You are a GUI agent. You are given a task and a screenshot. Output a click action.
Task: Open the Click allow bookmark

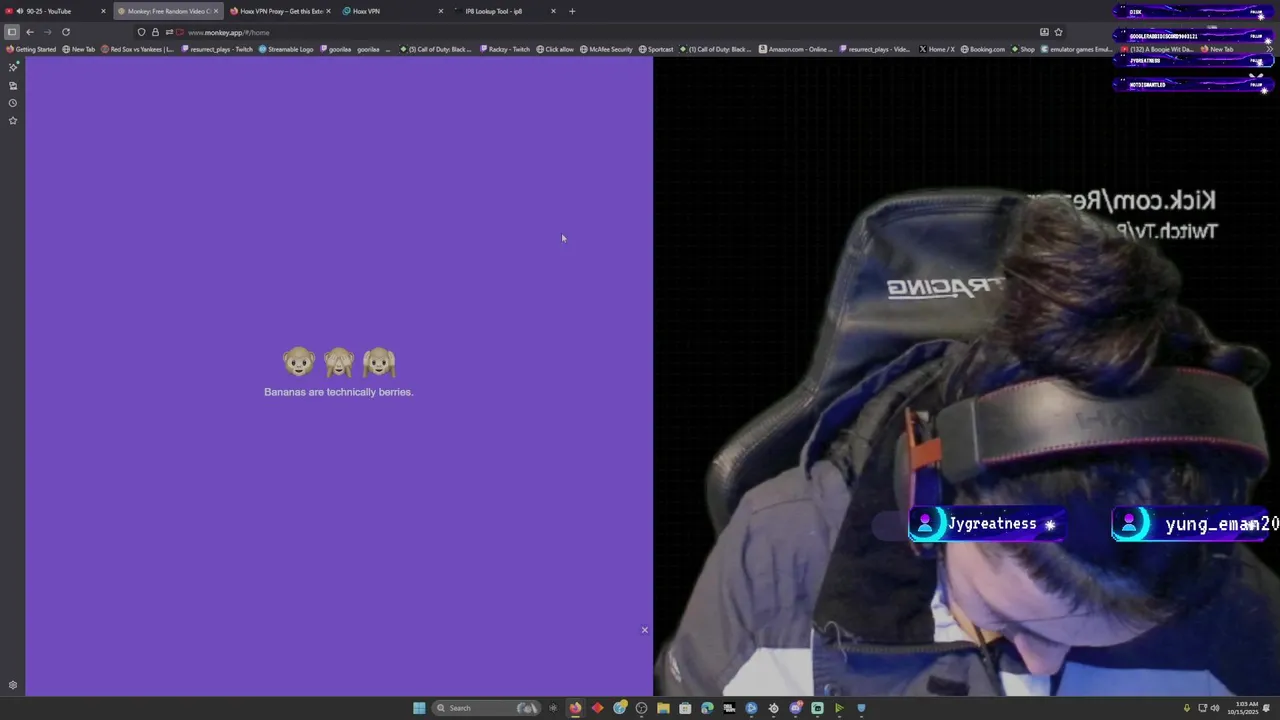click(x=555, y=49)
